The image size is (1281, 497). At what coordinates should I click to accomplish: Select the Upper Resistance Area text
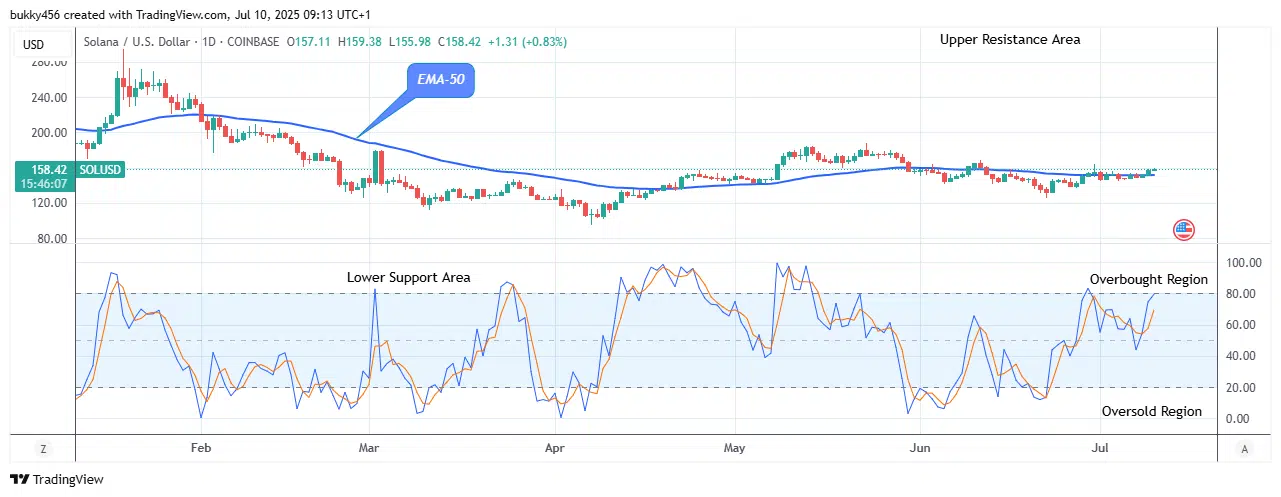(x=1009, y=40)
